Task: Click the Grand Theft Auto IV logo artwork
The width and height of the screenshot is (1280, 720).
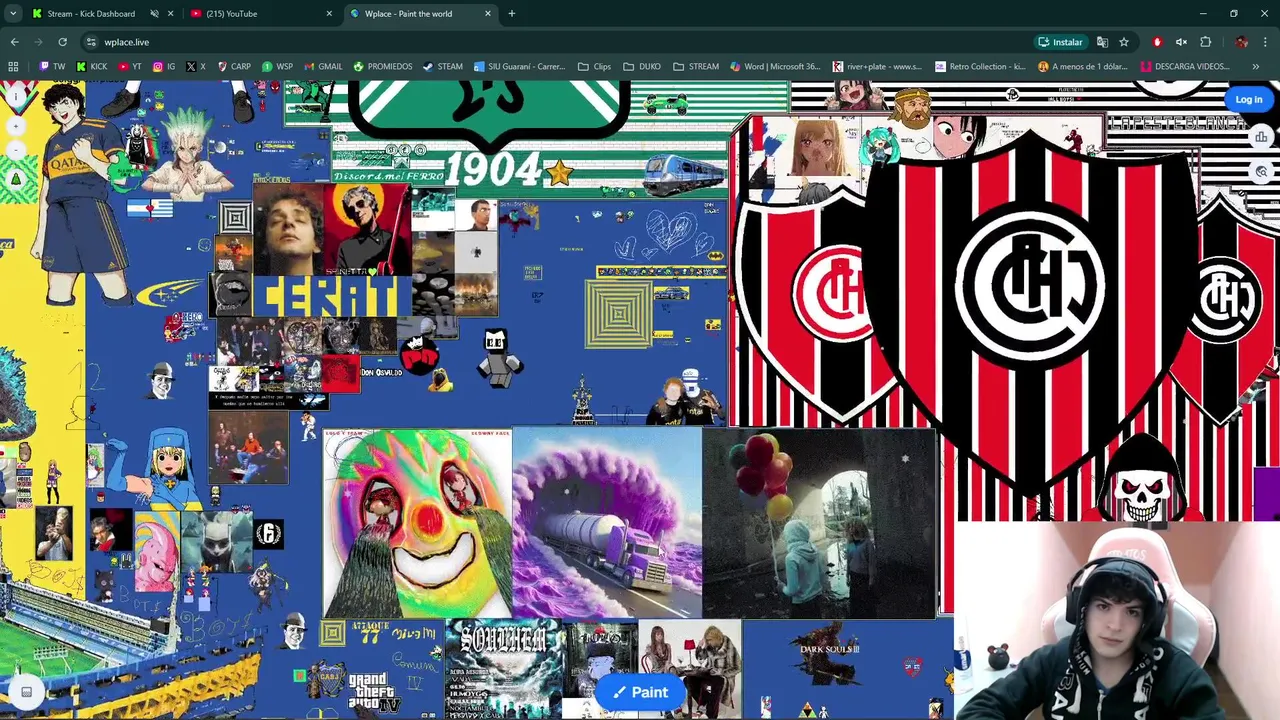Action: pyautogui.click(x=373, y=692)
